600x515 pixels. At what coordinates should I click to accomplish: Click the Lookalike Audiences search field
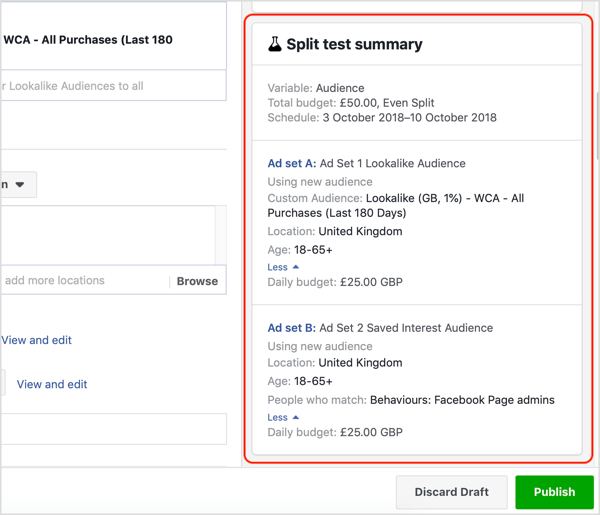110,86
